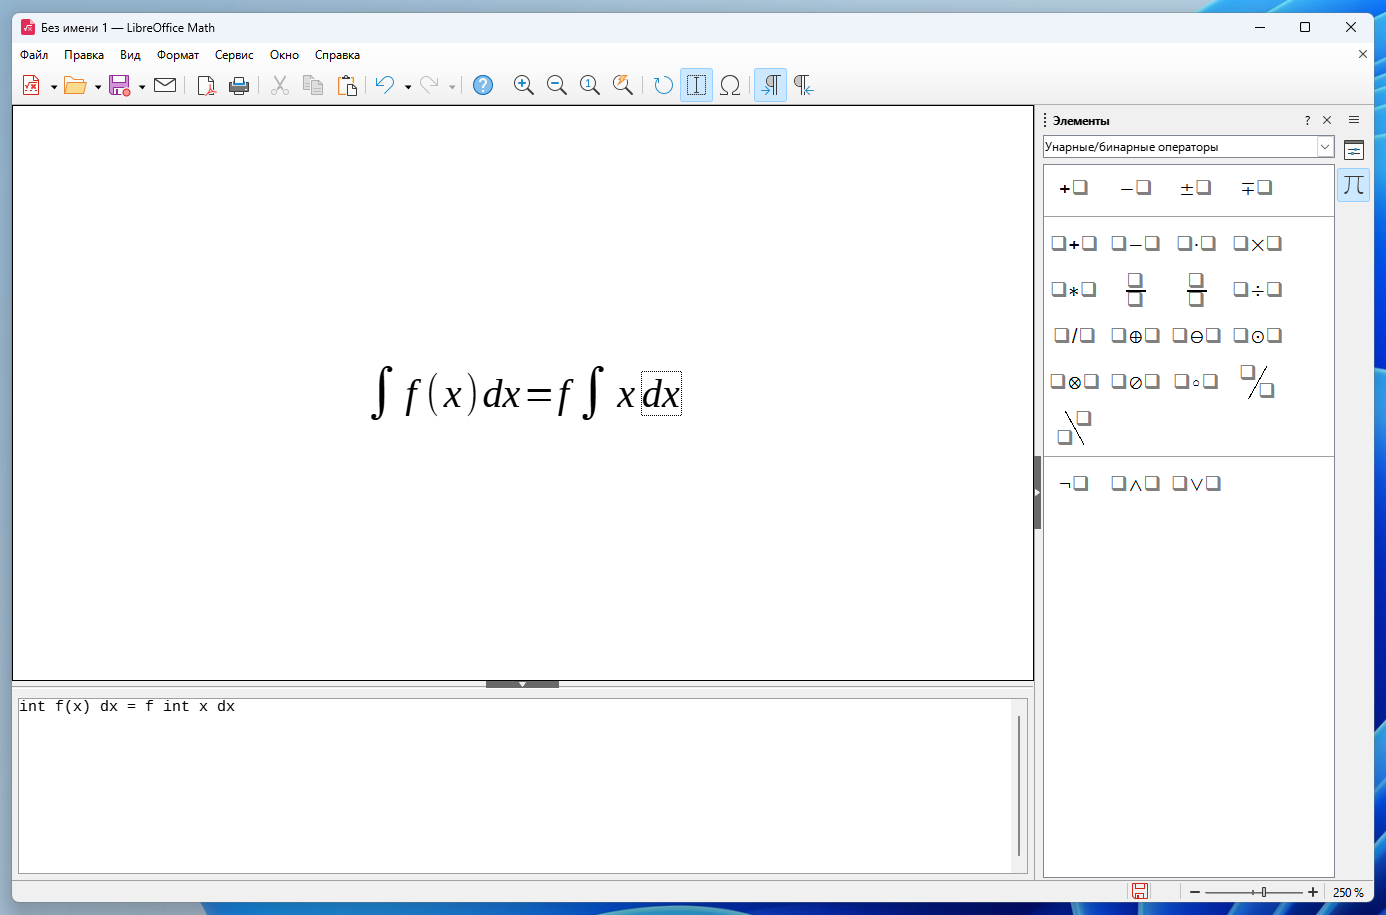Toggle left-to-right paragraph direction

[771, 86]
